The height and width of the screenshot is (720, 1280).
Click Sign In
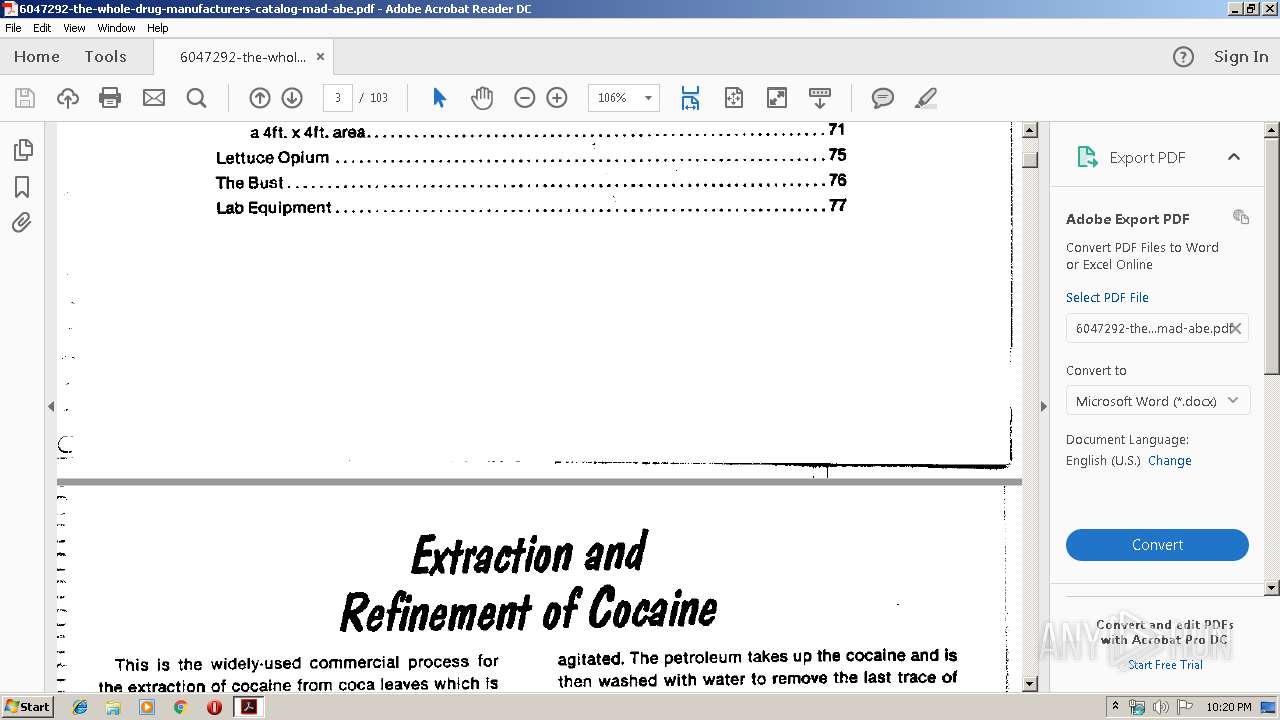[x=1241, y=57]
